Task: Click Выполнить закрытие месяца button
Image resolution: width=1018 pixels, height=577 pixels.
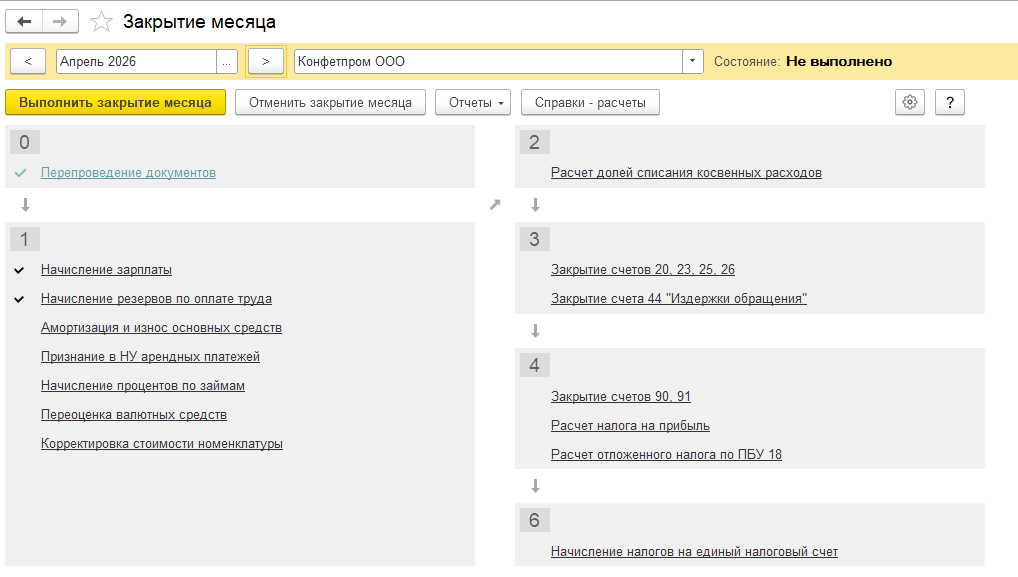Action: [x=115, y=102]
